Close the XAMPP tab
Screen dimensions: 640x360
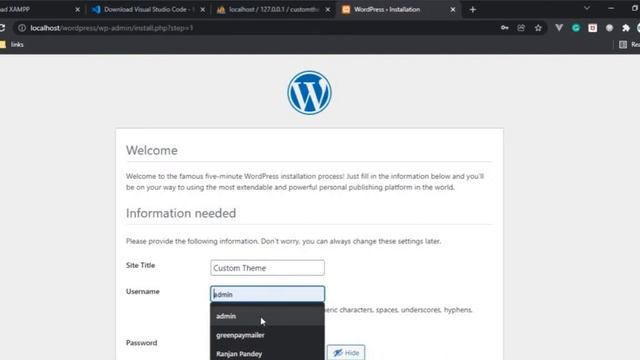[78, 9]
